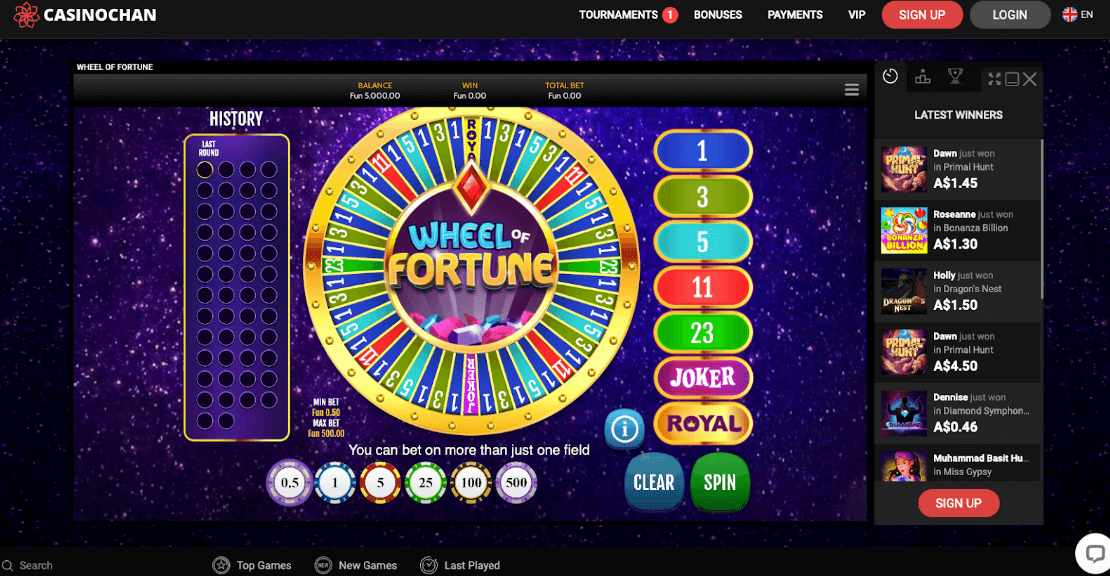Bet on the red 11 field
Image resolution: width=1110 pixels, height=576 pixels.
(x=702, y=287)
